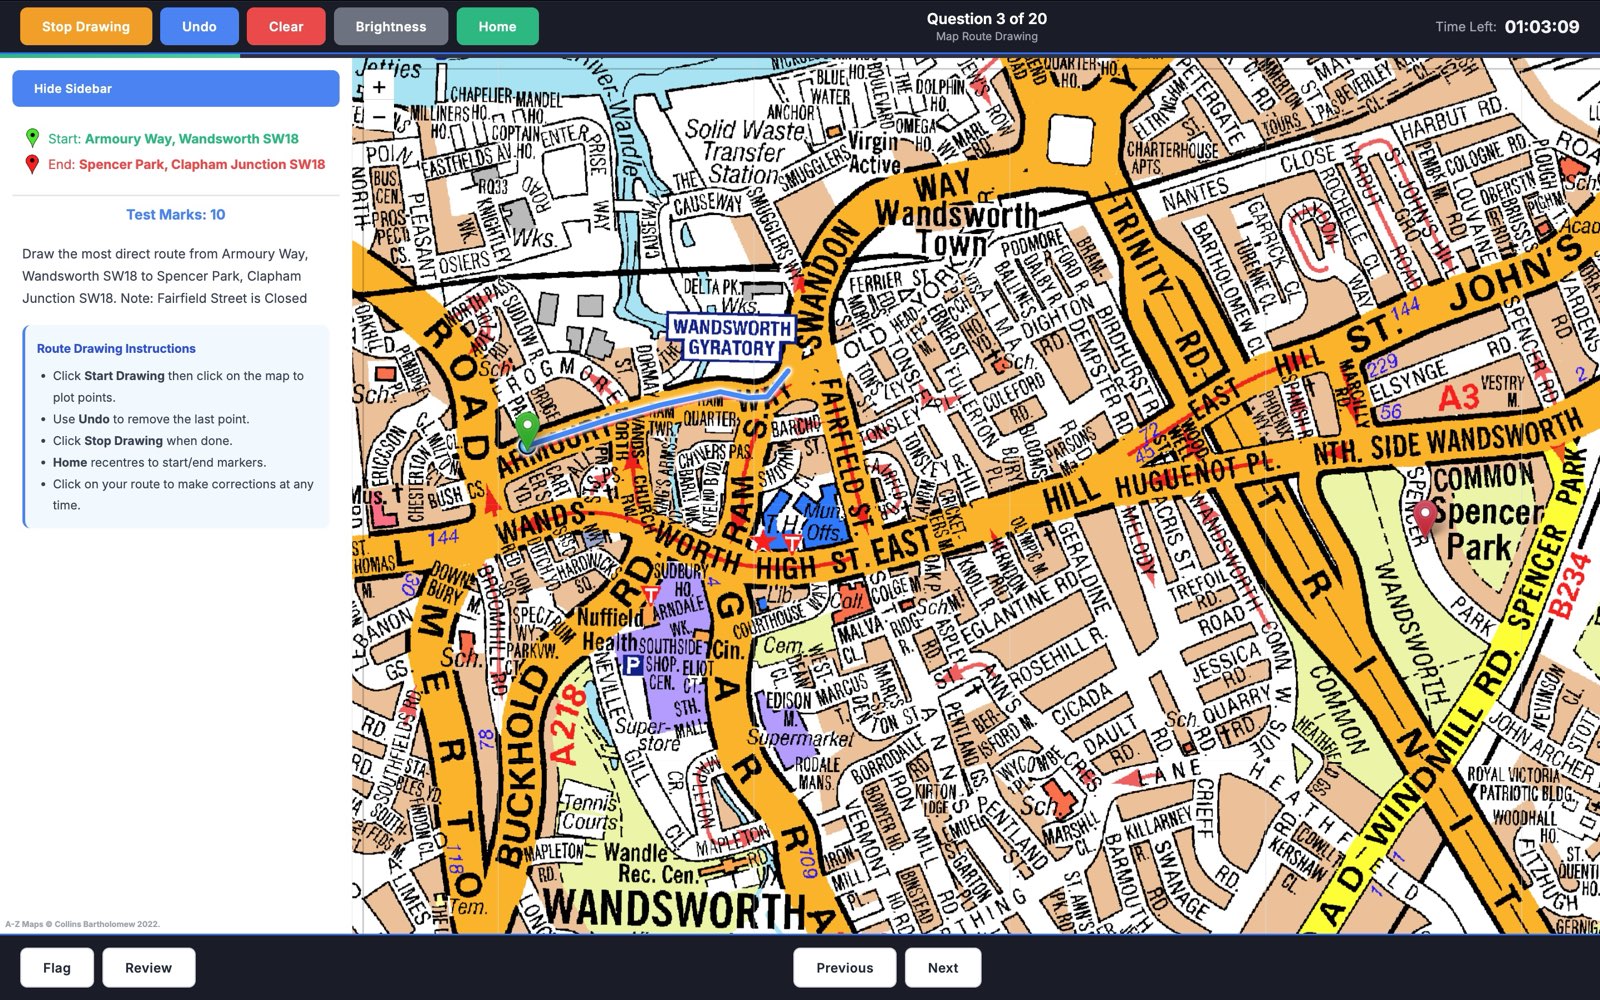Flag this question
The image size is (1600, 1000).
[x=57, y=967]
